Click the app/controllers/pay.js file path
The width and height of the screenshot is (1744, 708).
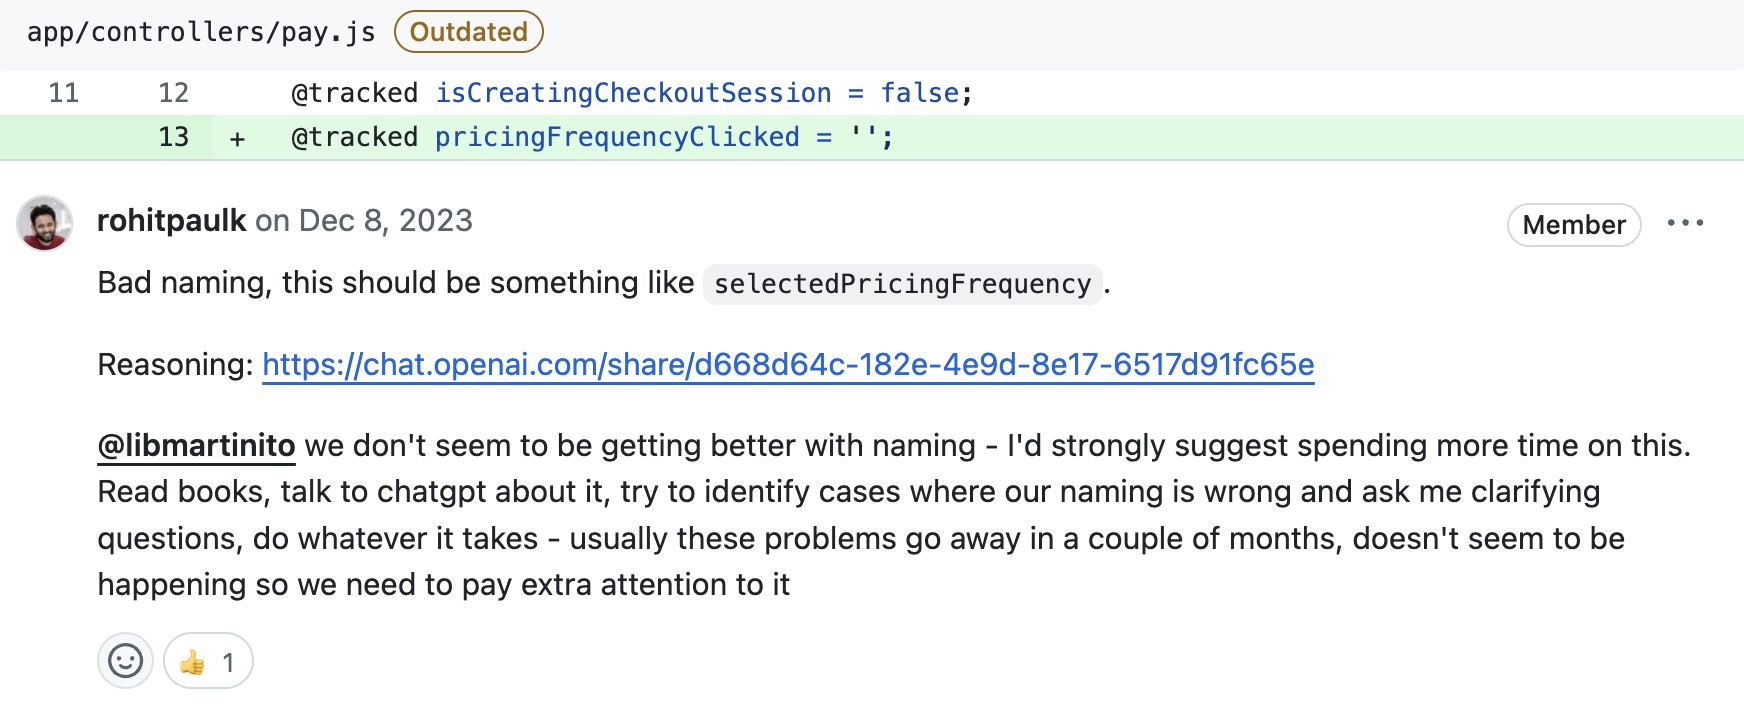click(201, 32)
